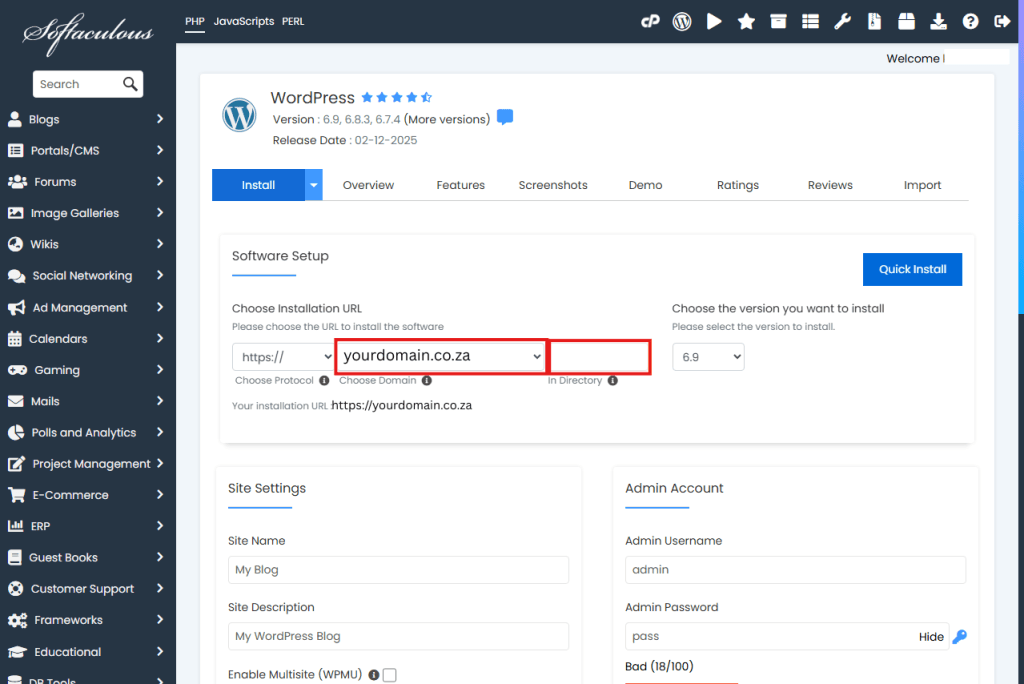Open the https:// protocol dropdown

(x=284, y=357)
